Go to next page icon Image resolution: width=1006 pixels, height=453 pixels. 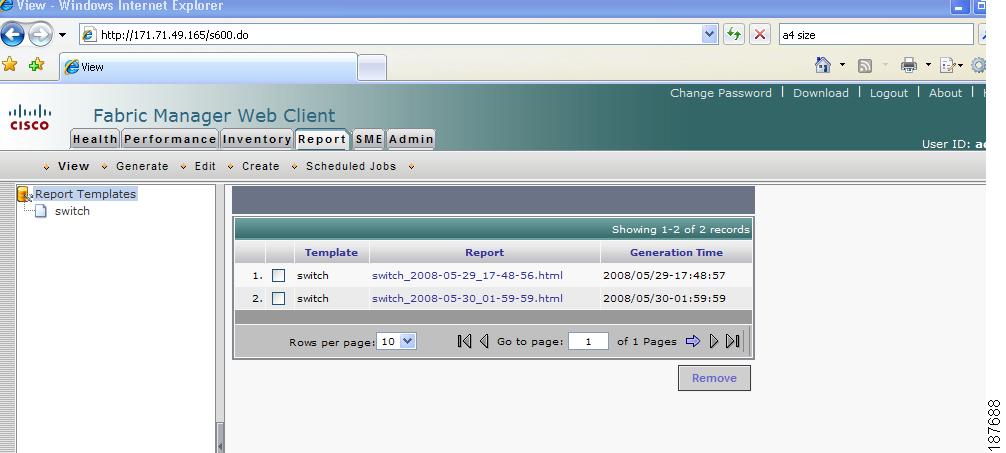[713, 341]
